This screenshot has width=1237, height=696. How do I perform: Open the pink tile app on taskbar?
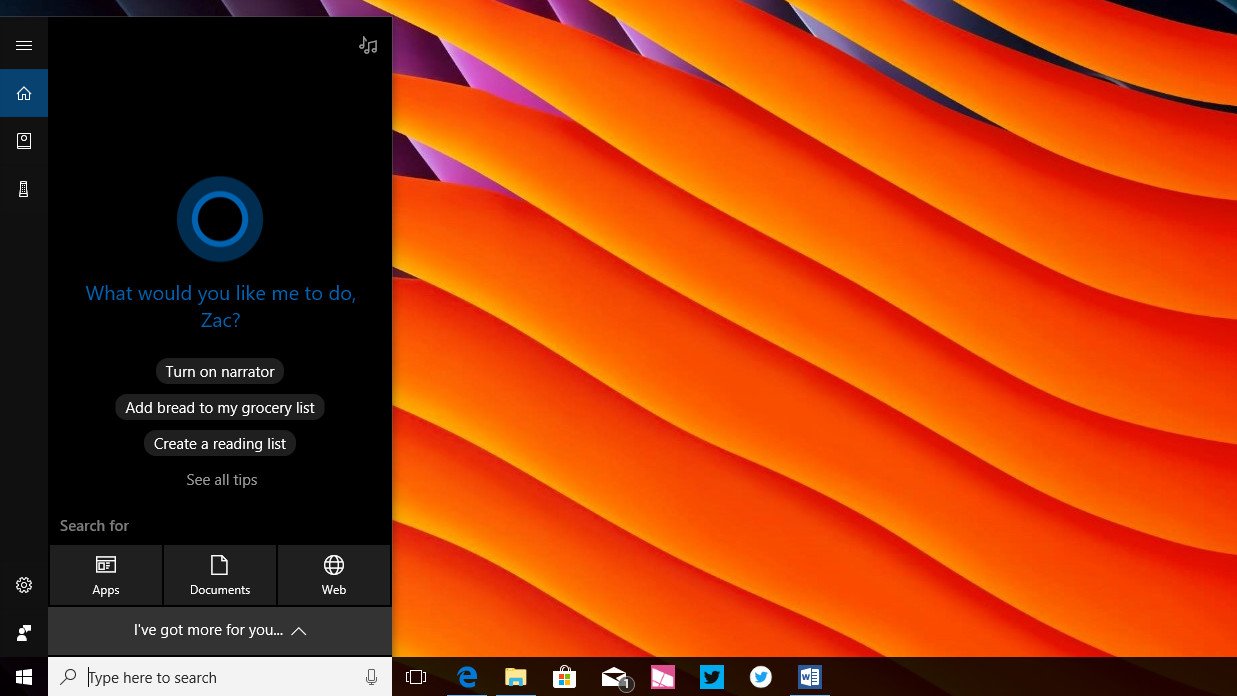click(x=663, y=677)
